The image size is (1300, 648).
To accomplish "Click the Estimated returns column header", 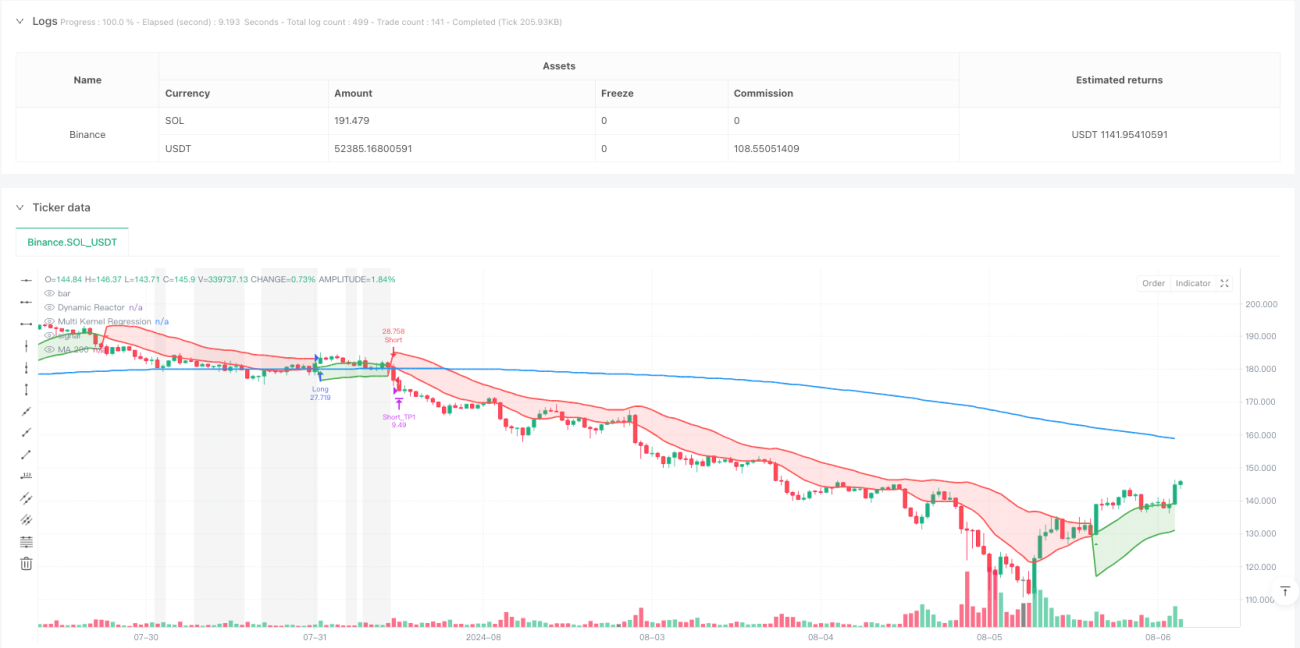I will tap(1119, 80).
